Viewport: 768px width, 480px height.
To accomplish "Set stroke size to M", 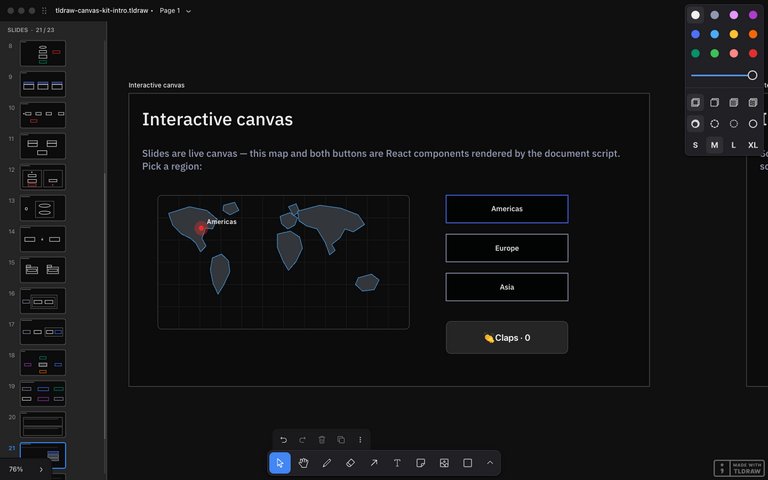I will (x=715, y=145).
